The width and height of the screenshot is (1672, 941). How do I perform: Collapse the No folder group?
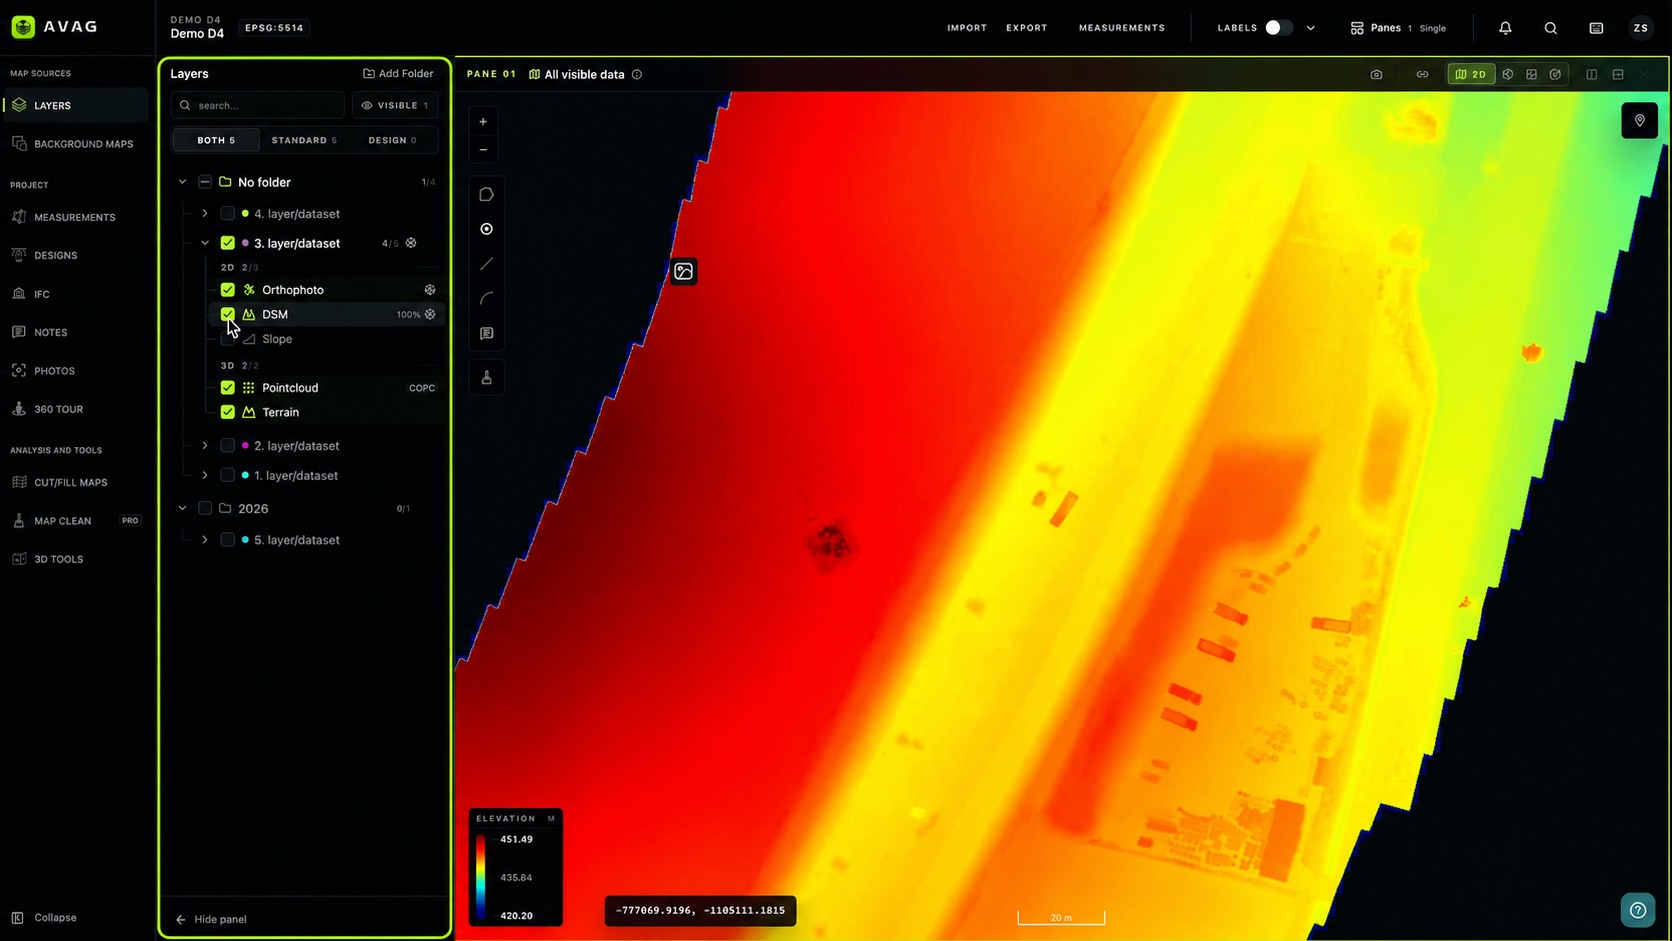point(182,182)
